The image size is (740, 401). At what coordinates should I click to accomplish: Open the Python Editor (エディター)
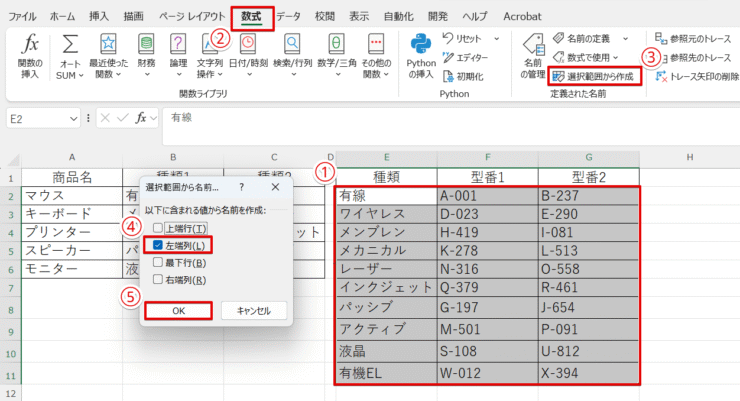pos(465,58)
